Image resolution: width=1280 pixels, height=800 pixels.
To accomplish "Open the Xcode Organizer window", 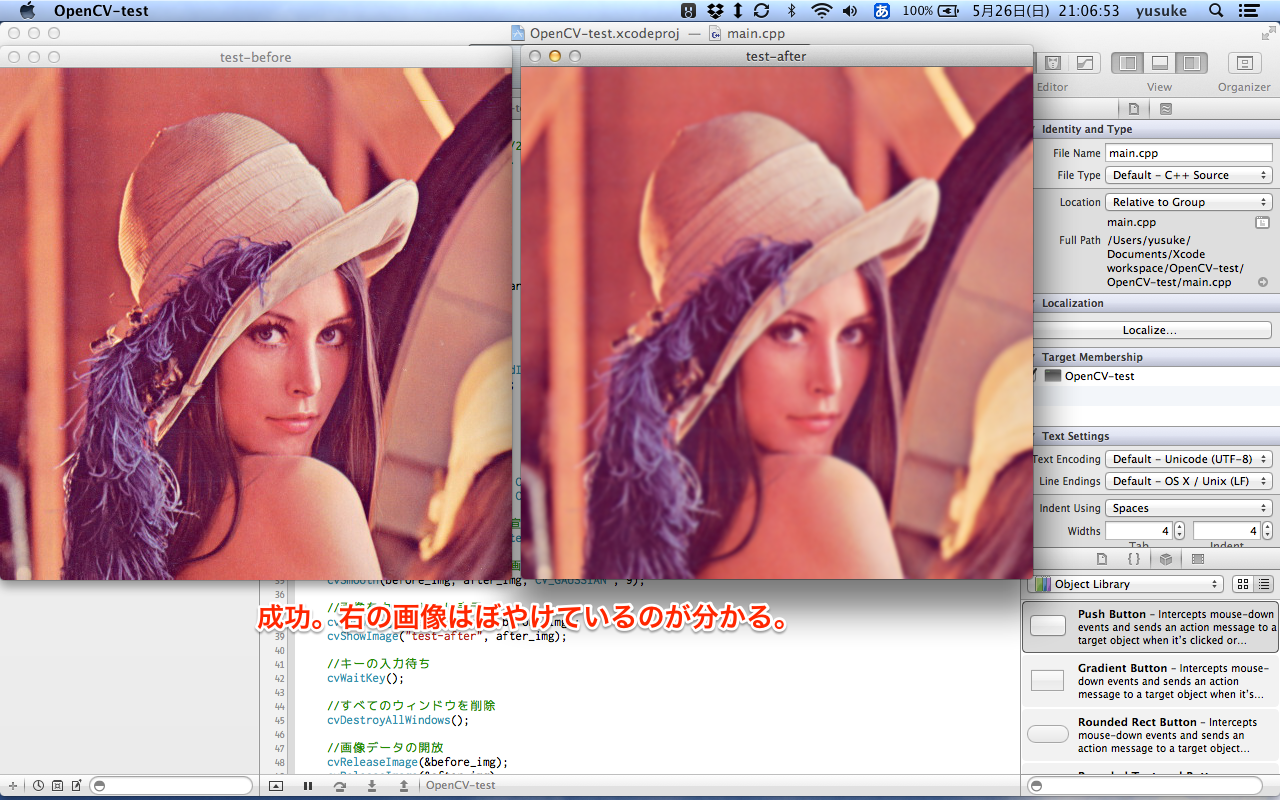I will click(1244, 63).
